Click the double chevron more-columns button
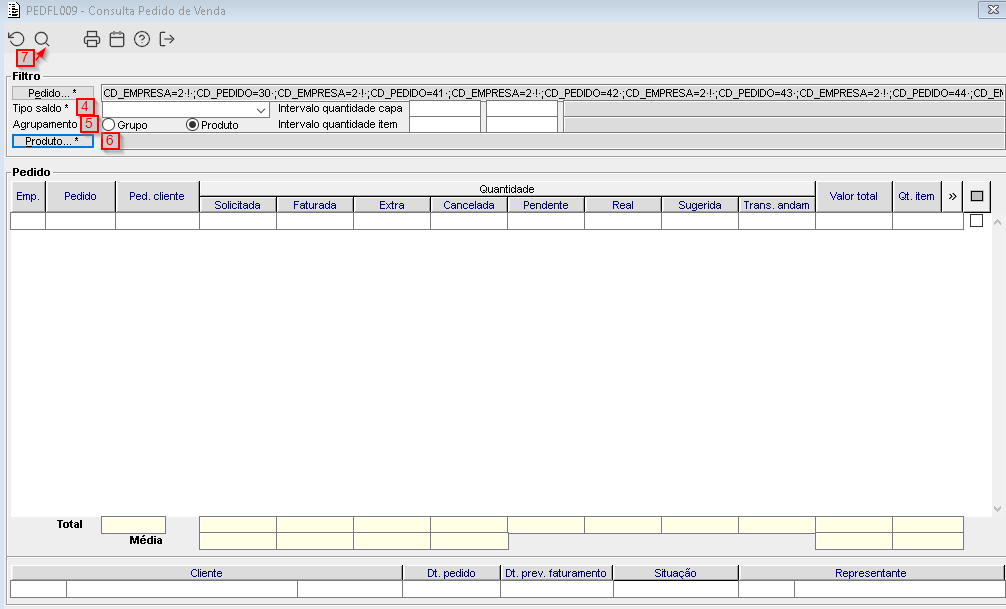The width and height of the screenshot is (1006, 609). tap(952, 196)
